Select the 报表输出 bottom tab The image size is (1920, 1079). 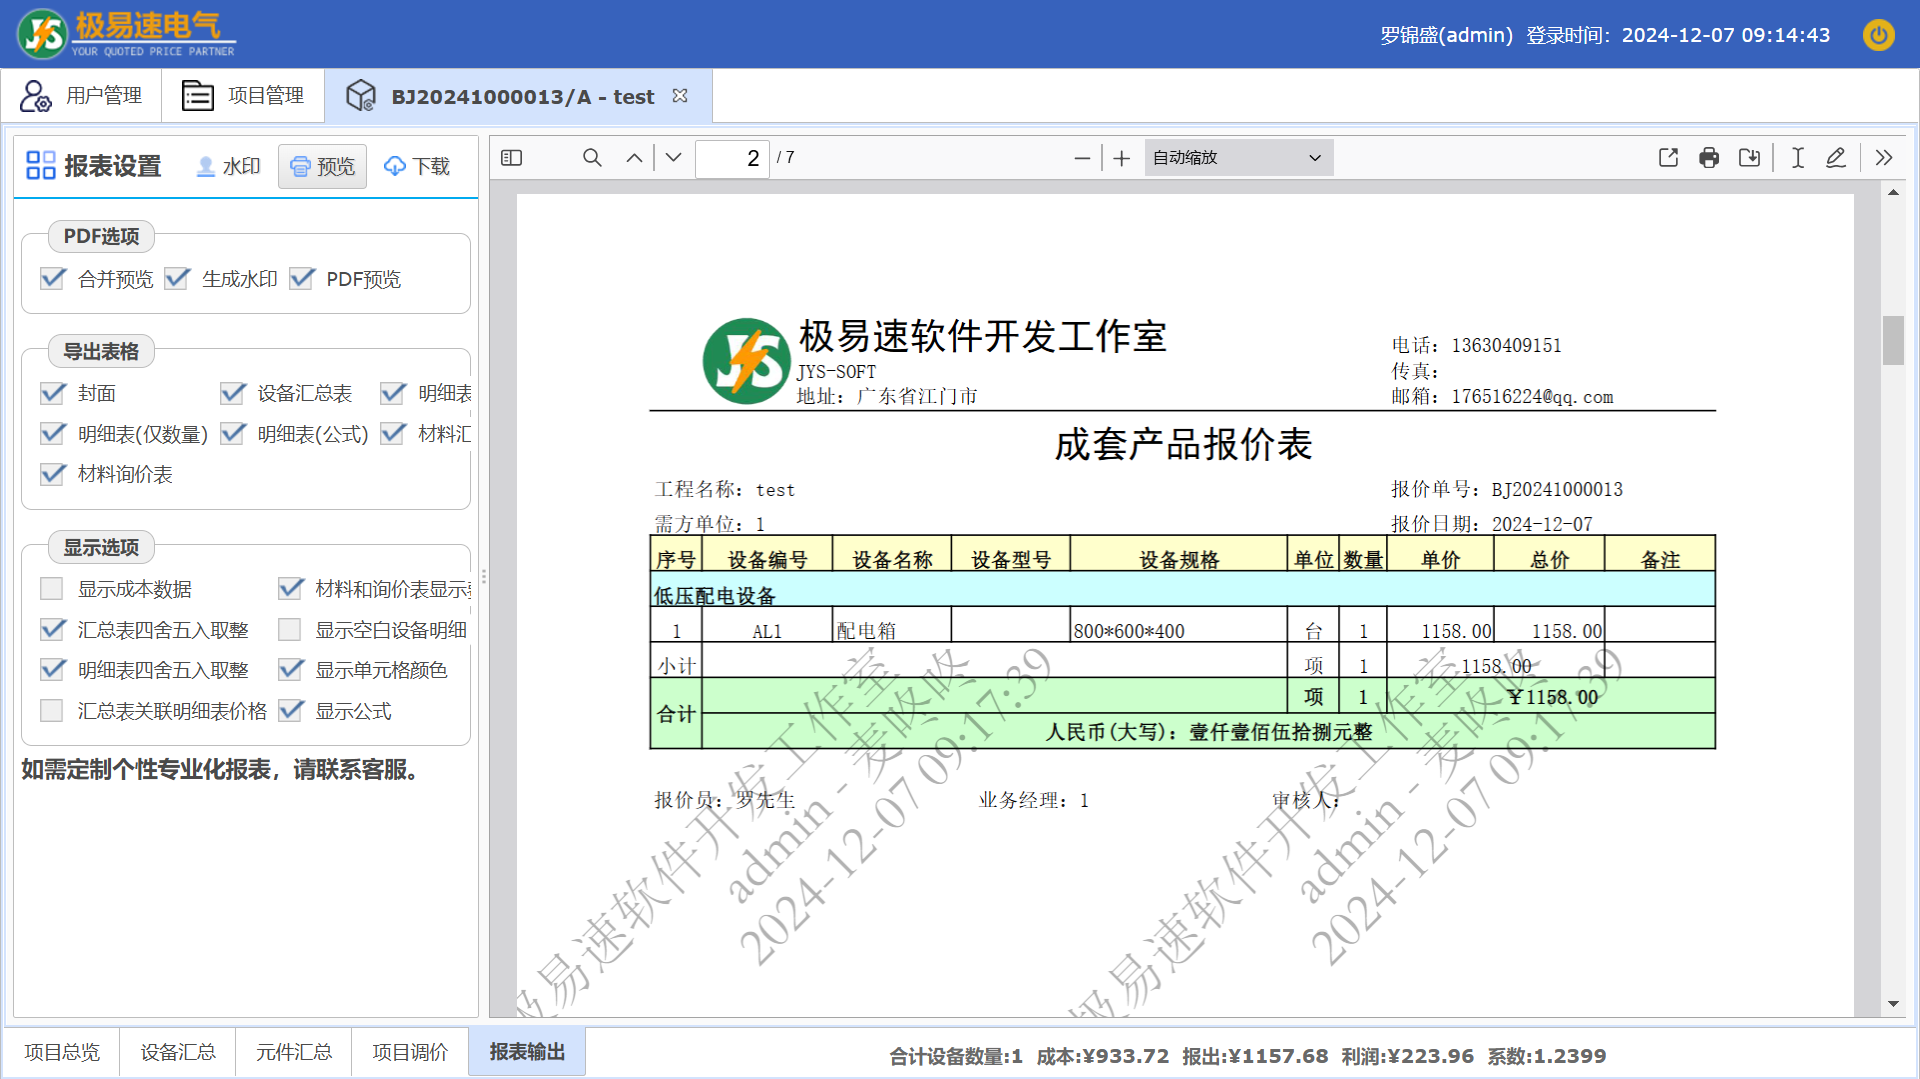[527, 1052]
